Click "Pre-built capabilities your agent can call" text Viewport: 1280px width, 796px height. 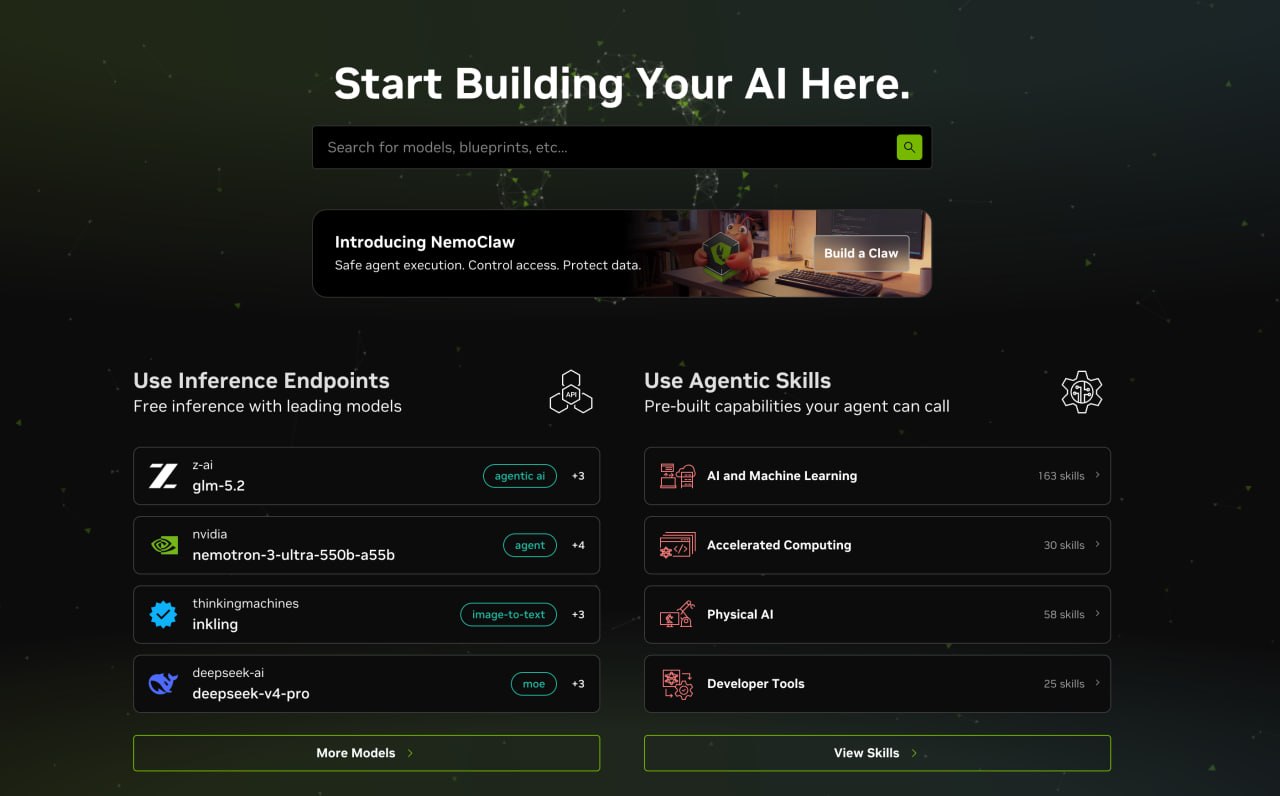797,406
